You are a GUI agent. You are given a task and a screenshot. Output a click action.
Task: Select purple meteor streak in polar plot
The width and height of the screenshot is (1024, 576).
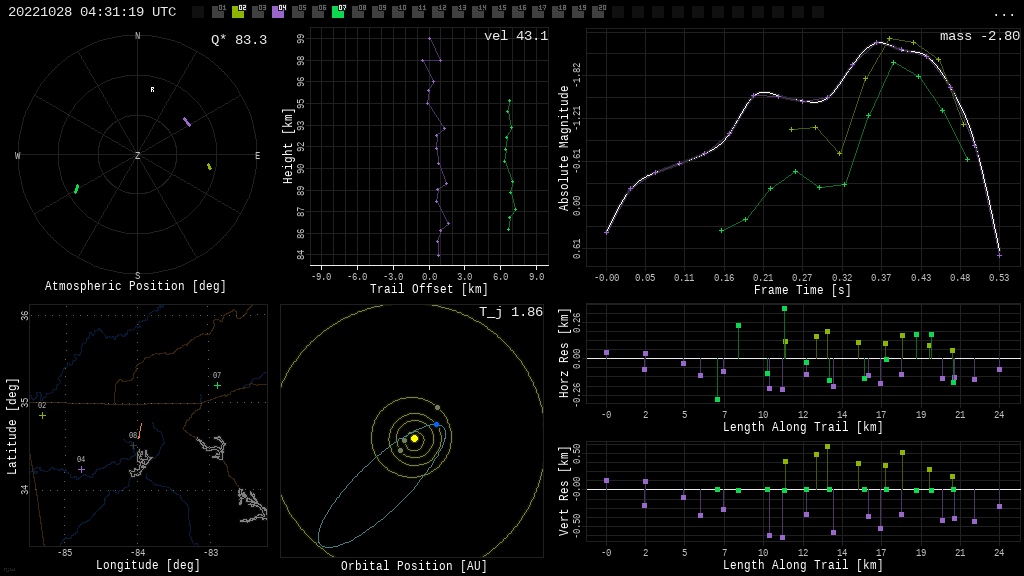(187, 122)
